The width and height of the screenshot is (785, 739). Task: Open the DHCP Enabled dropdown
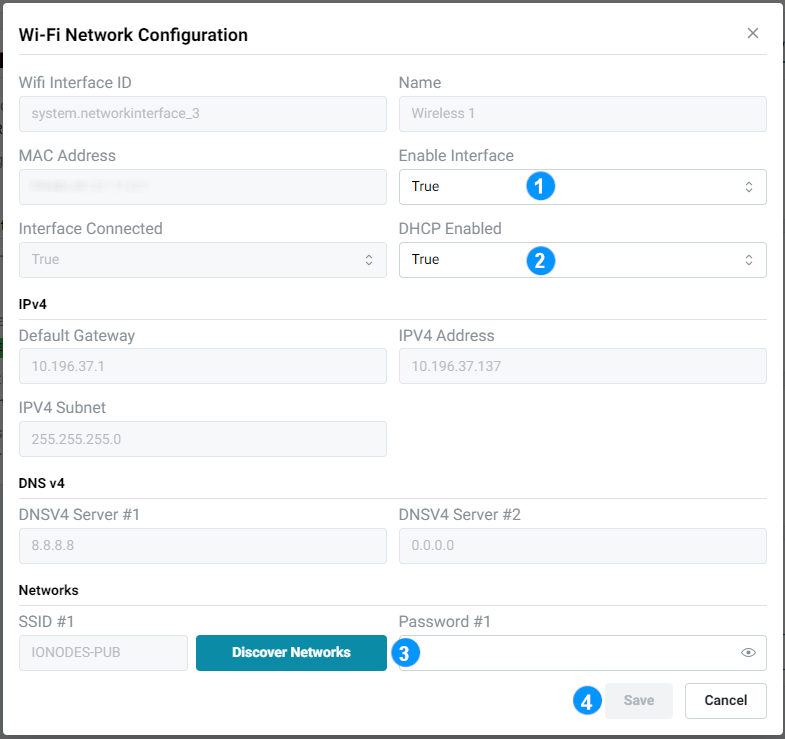582,260
